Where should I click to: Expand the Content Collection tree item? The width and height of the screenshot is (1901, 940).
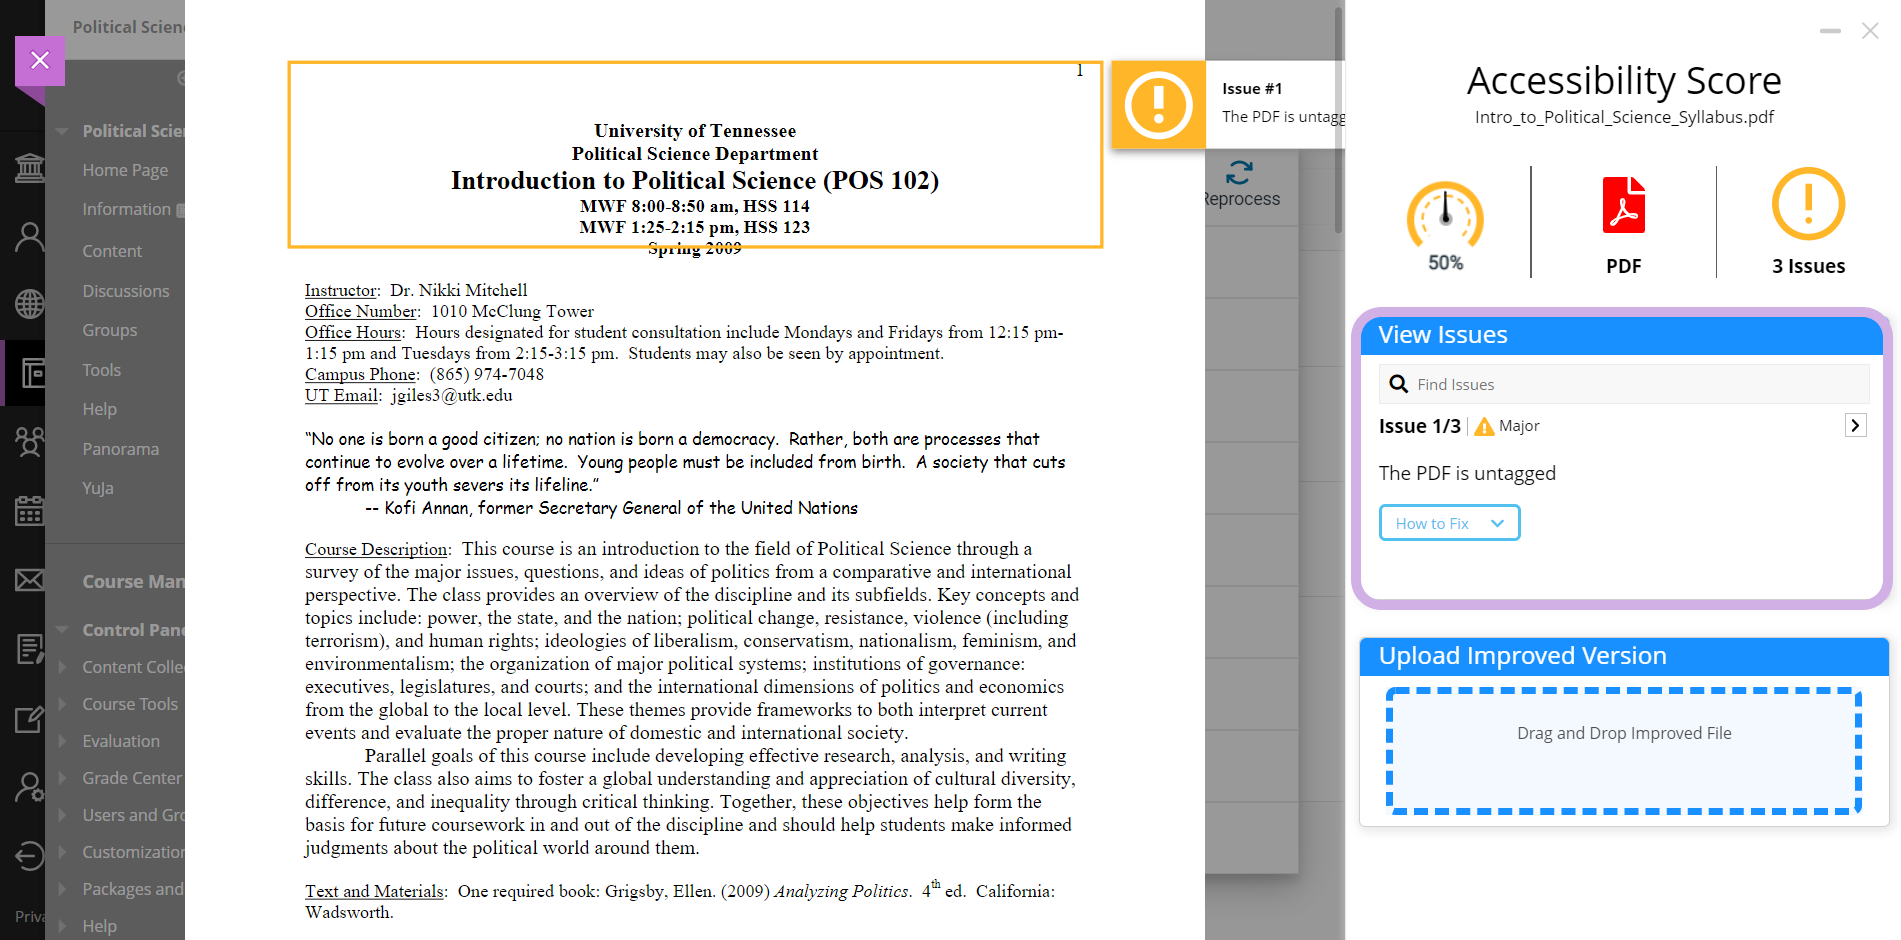point(62,667)
